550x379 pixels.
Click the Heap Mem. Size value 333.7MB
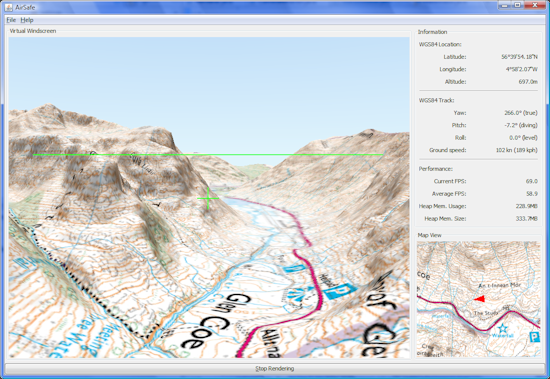(x=526, y=219)
